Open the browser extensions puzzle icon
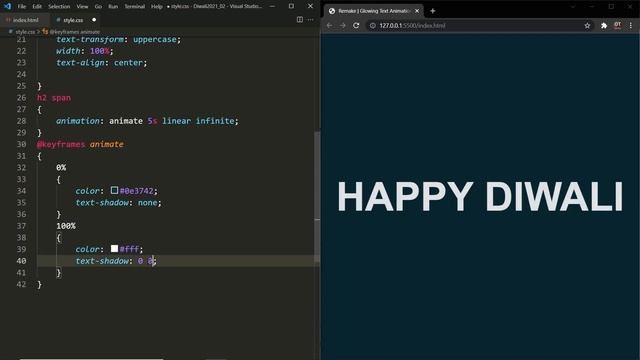 [604, 25]
